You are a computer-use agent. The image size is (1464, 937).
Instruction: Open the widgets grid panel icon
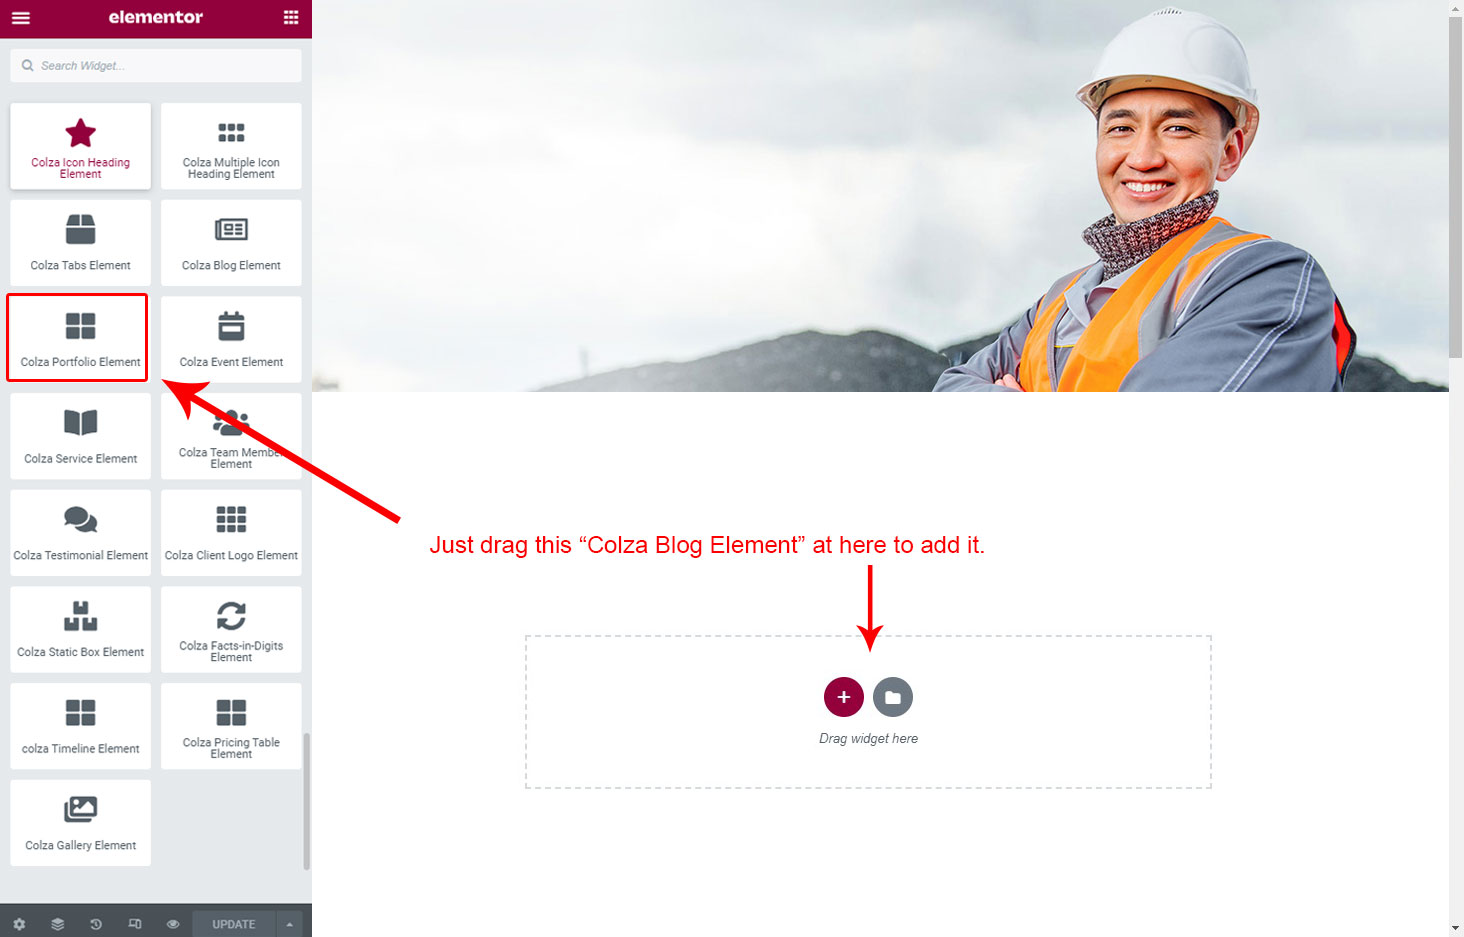pyautogui.click(x=291, y=18)
